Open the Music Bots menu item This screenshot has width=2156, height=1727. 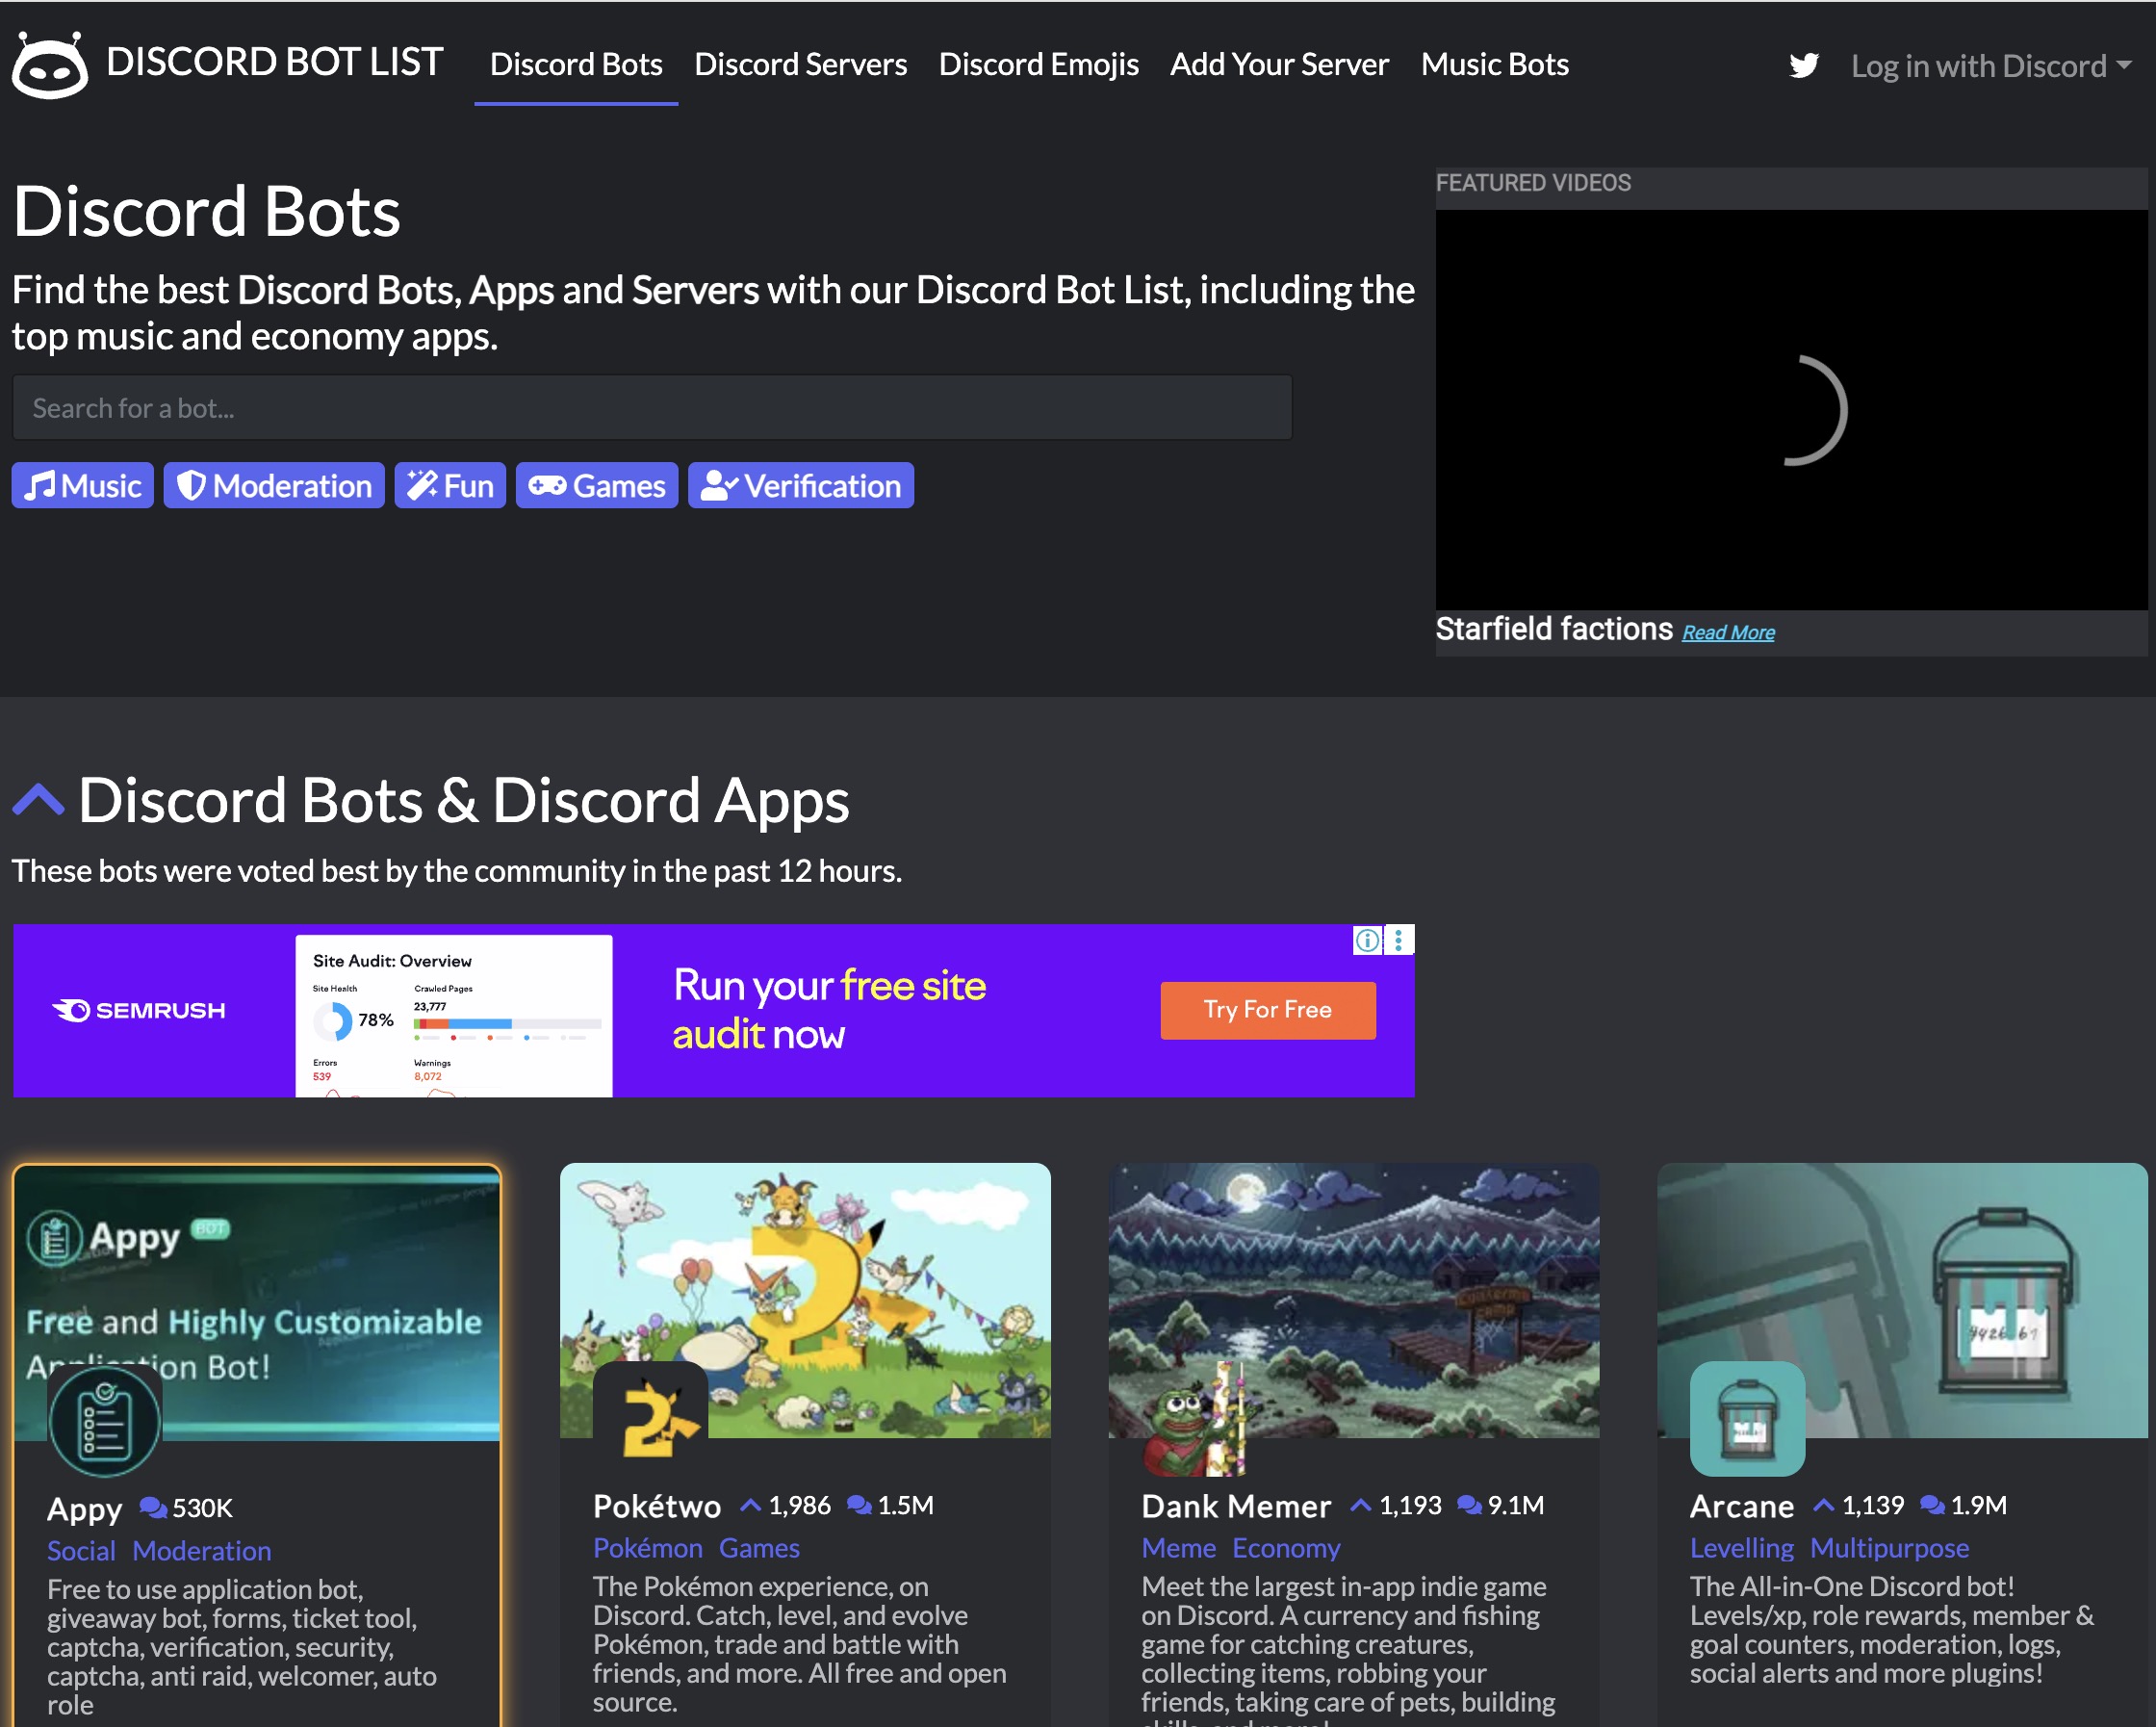(x=1494, y=65)
